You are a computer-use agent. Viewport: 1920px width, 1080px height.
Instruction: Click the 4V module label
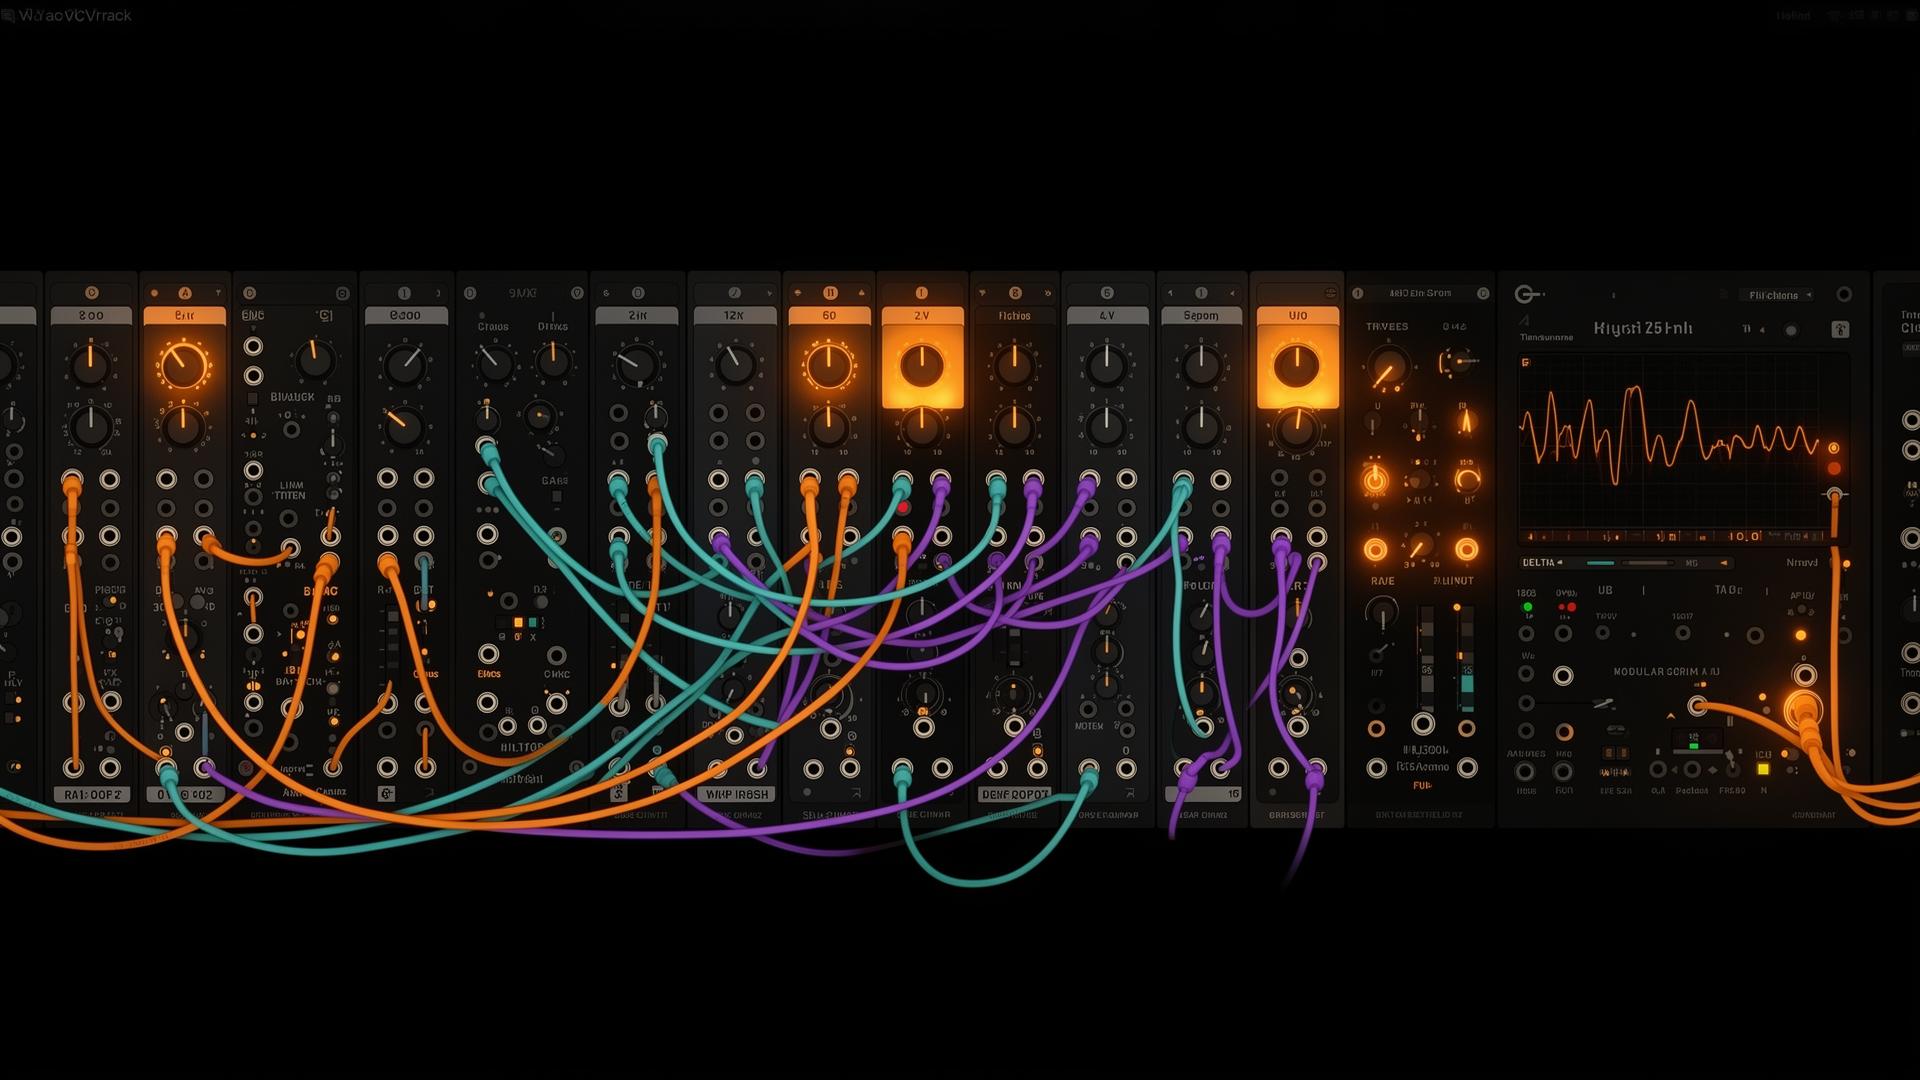(x=1107, y=315)
